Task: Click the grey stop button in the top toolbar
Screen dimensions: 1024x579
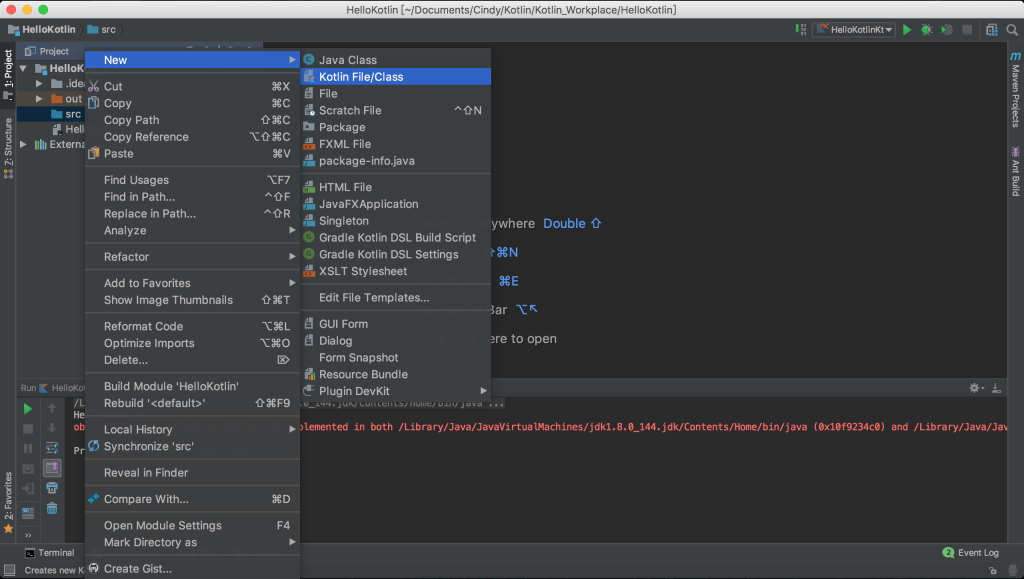Action: (967, 29)
